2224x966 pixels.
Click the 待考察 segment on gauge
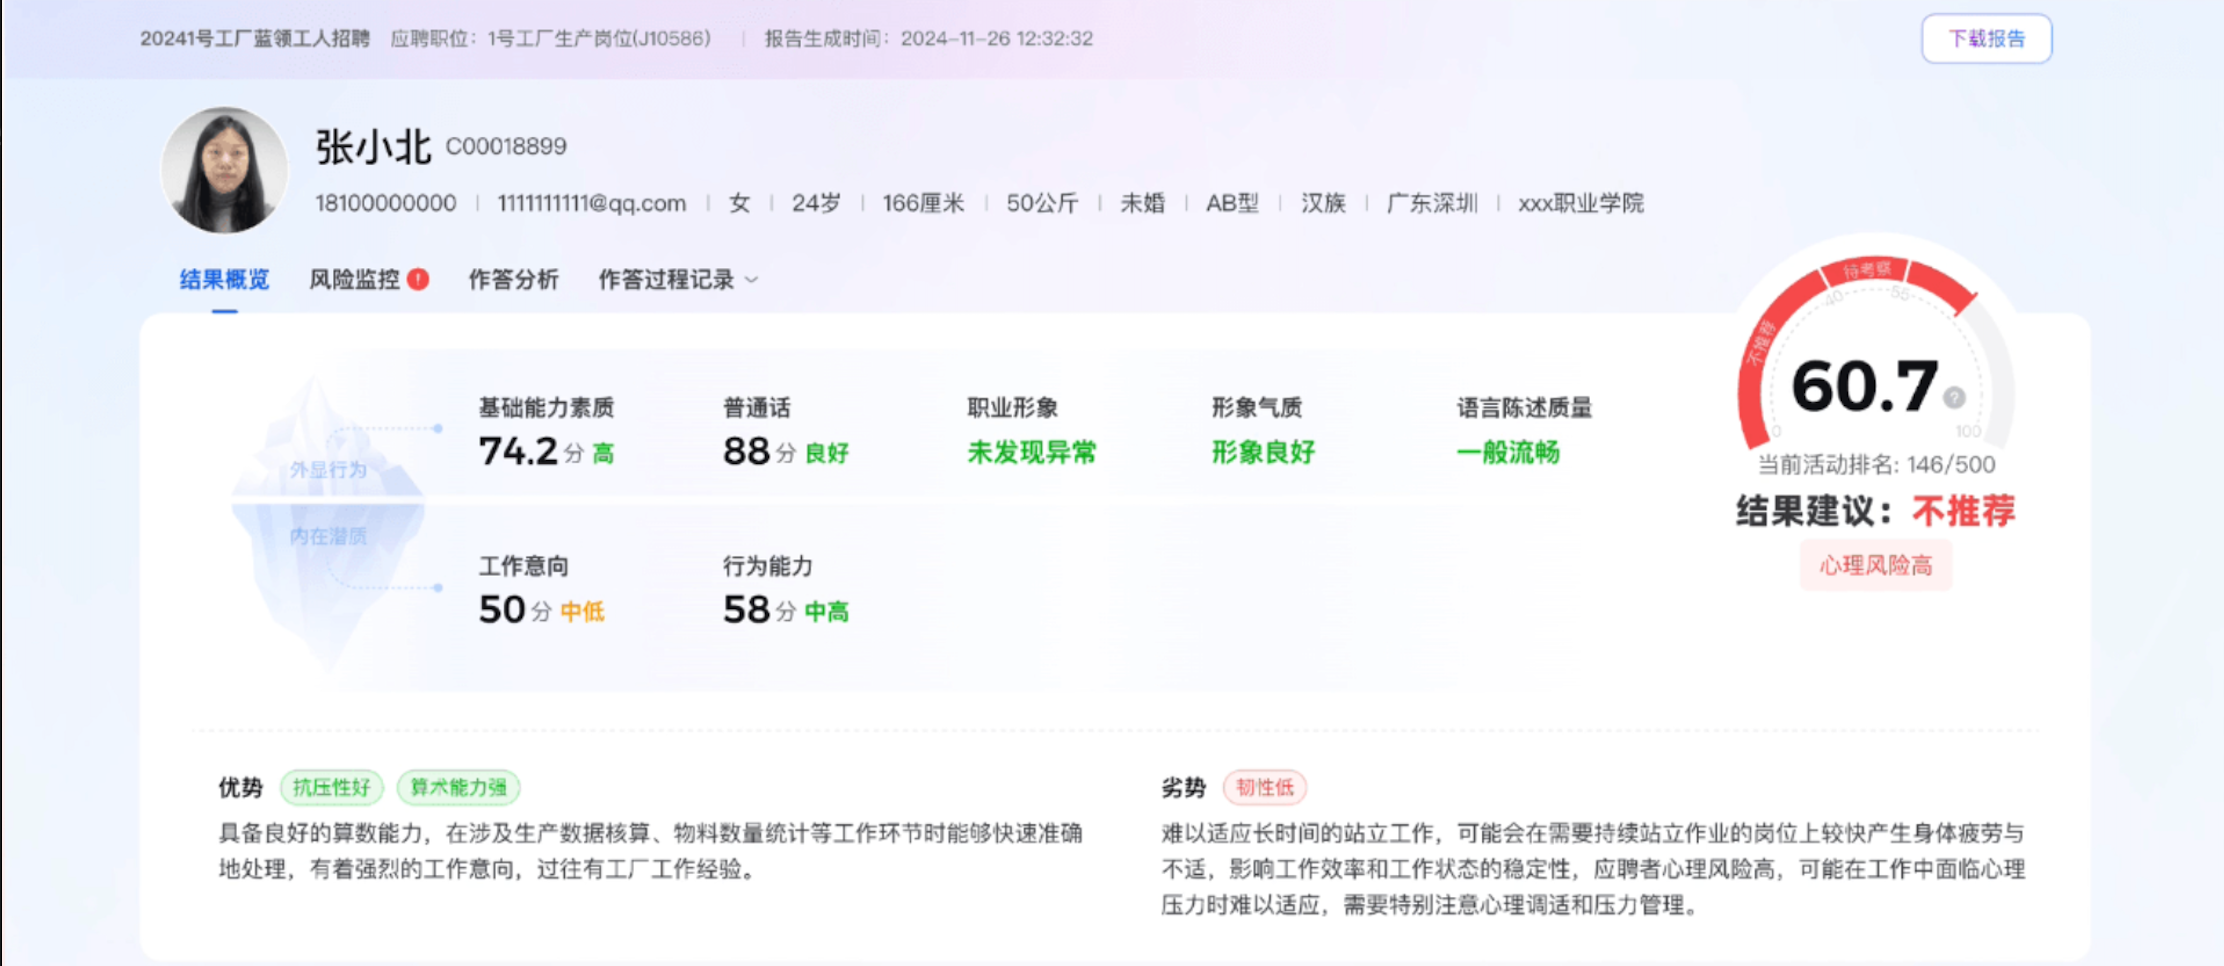coord(1866,270)
